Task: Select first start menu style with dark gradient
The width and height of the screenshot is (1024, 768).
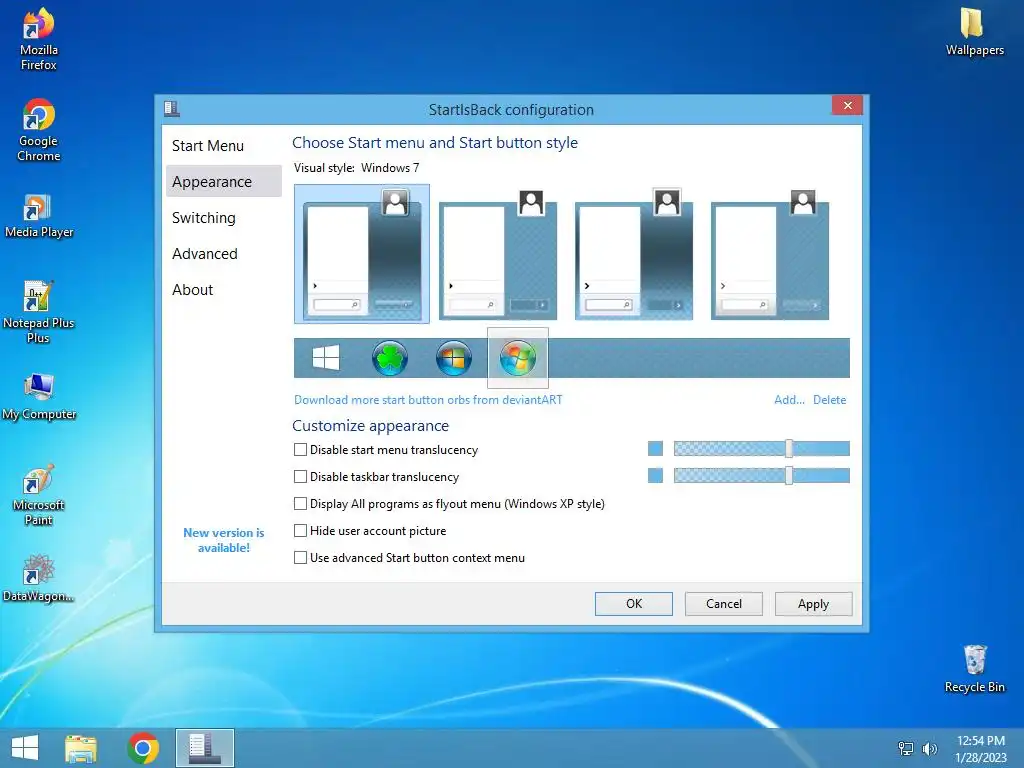Action: click(362, 253)
